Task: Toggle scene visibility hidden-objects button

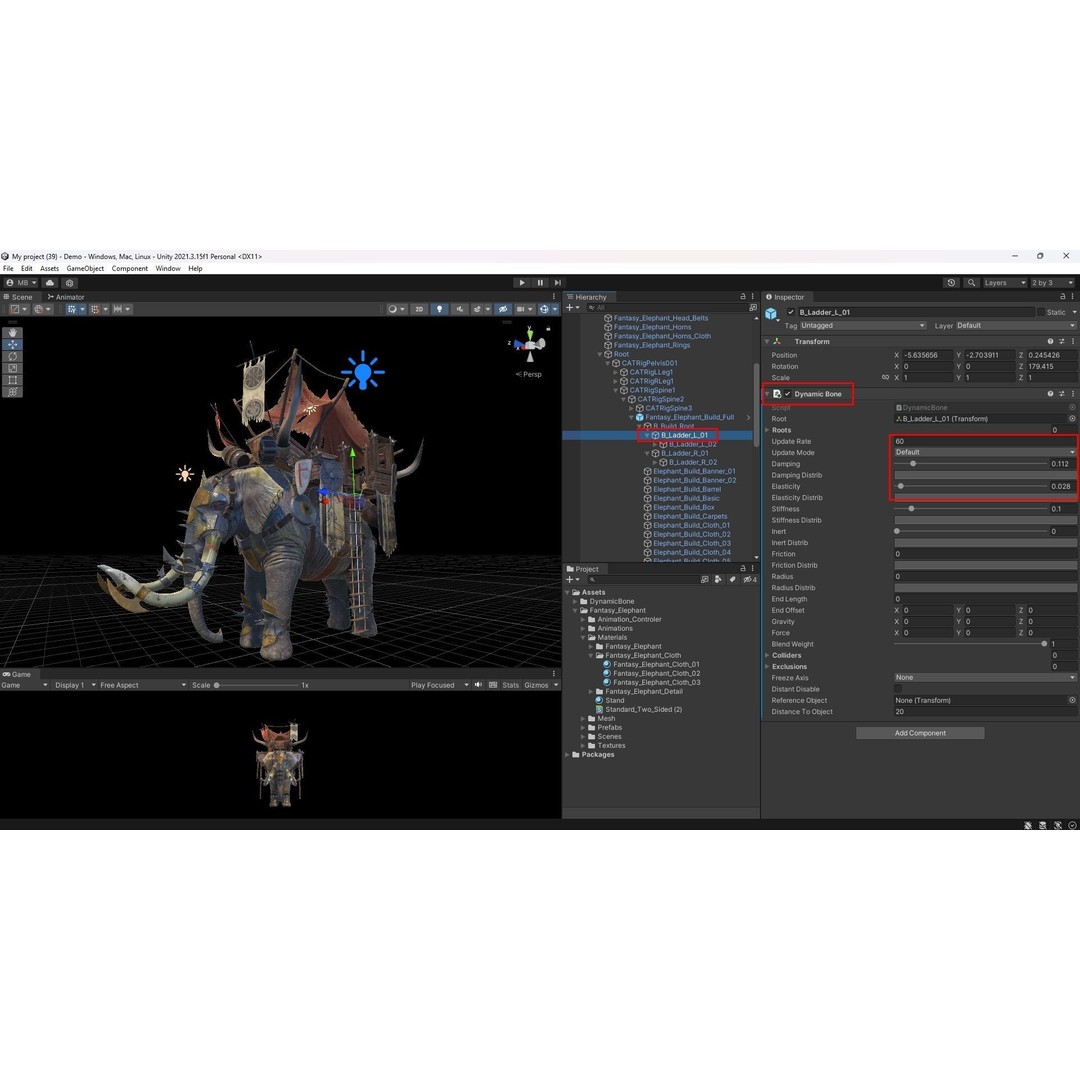Action: 503,309
